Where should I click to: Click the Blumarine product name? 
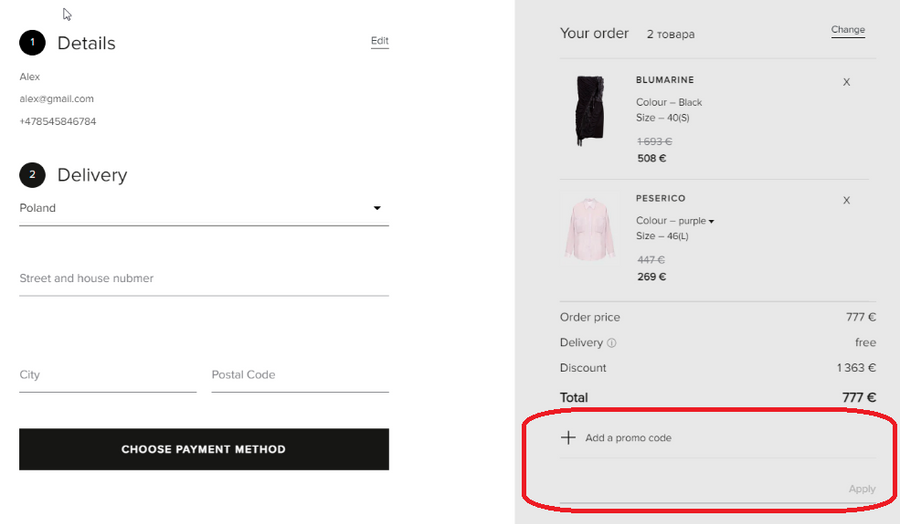click(664, 80)
